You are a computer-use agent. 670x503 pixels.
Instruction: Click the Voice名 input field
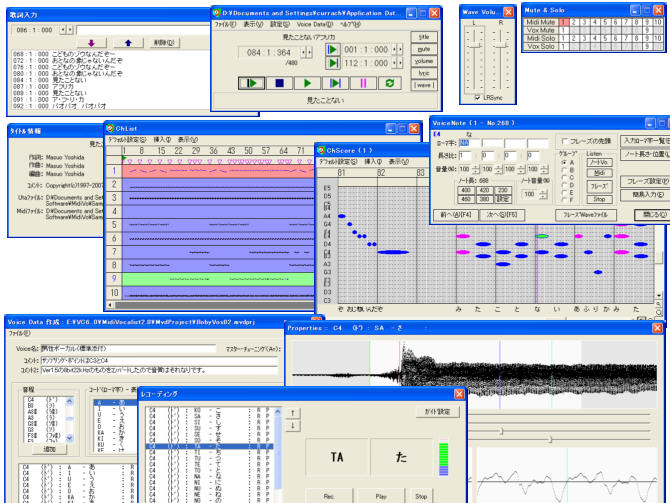point(128,349)
